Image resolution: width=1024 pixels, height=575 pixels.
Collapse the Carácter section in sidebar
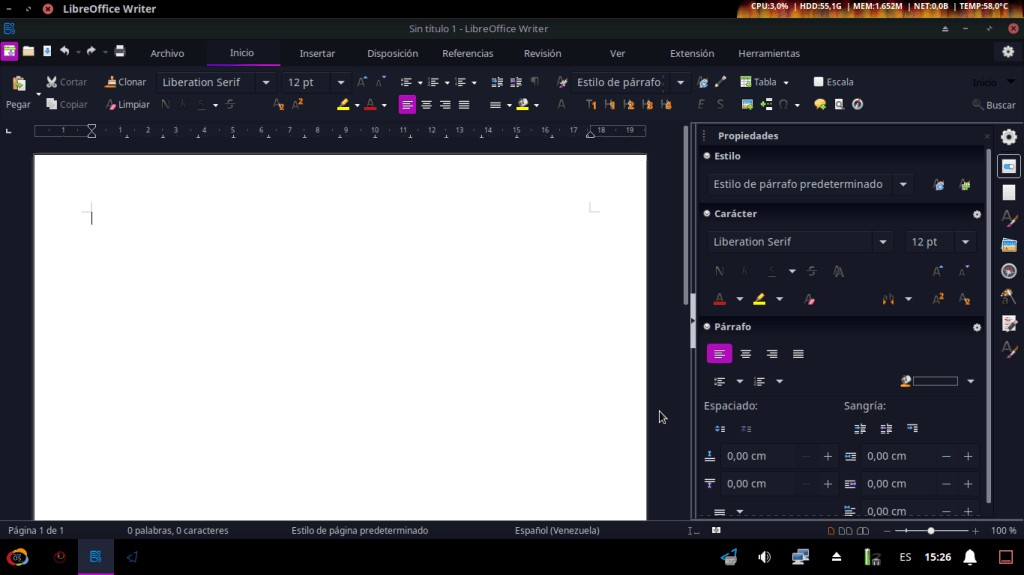click(707, 214)
